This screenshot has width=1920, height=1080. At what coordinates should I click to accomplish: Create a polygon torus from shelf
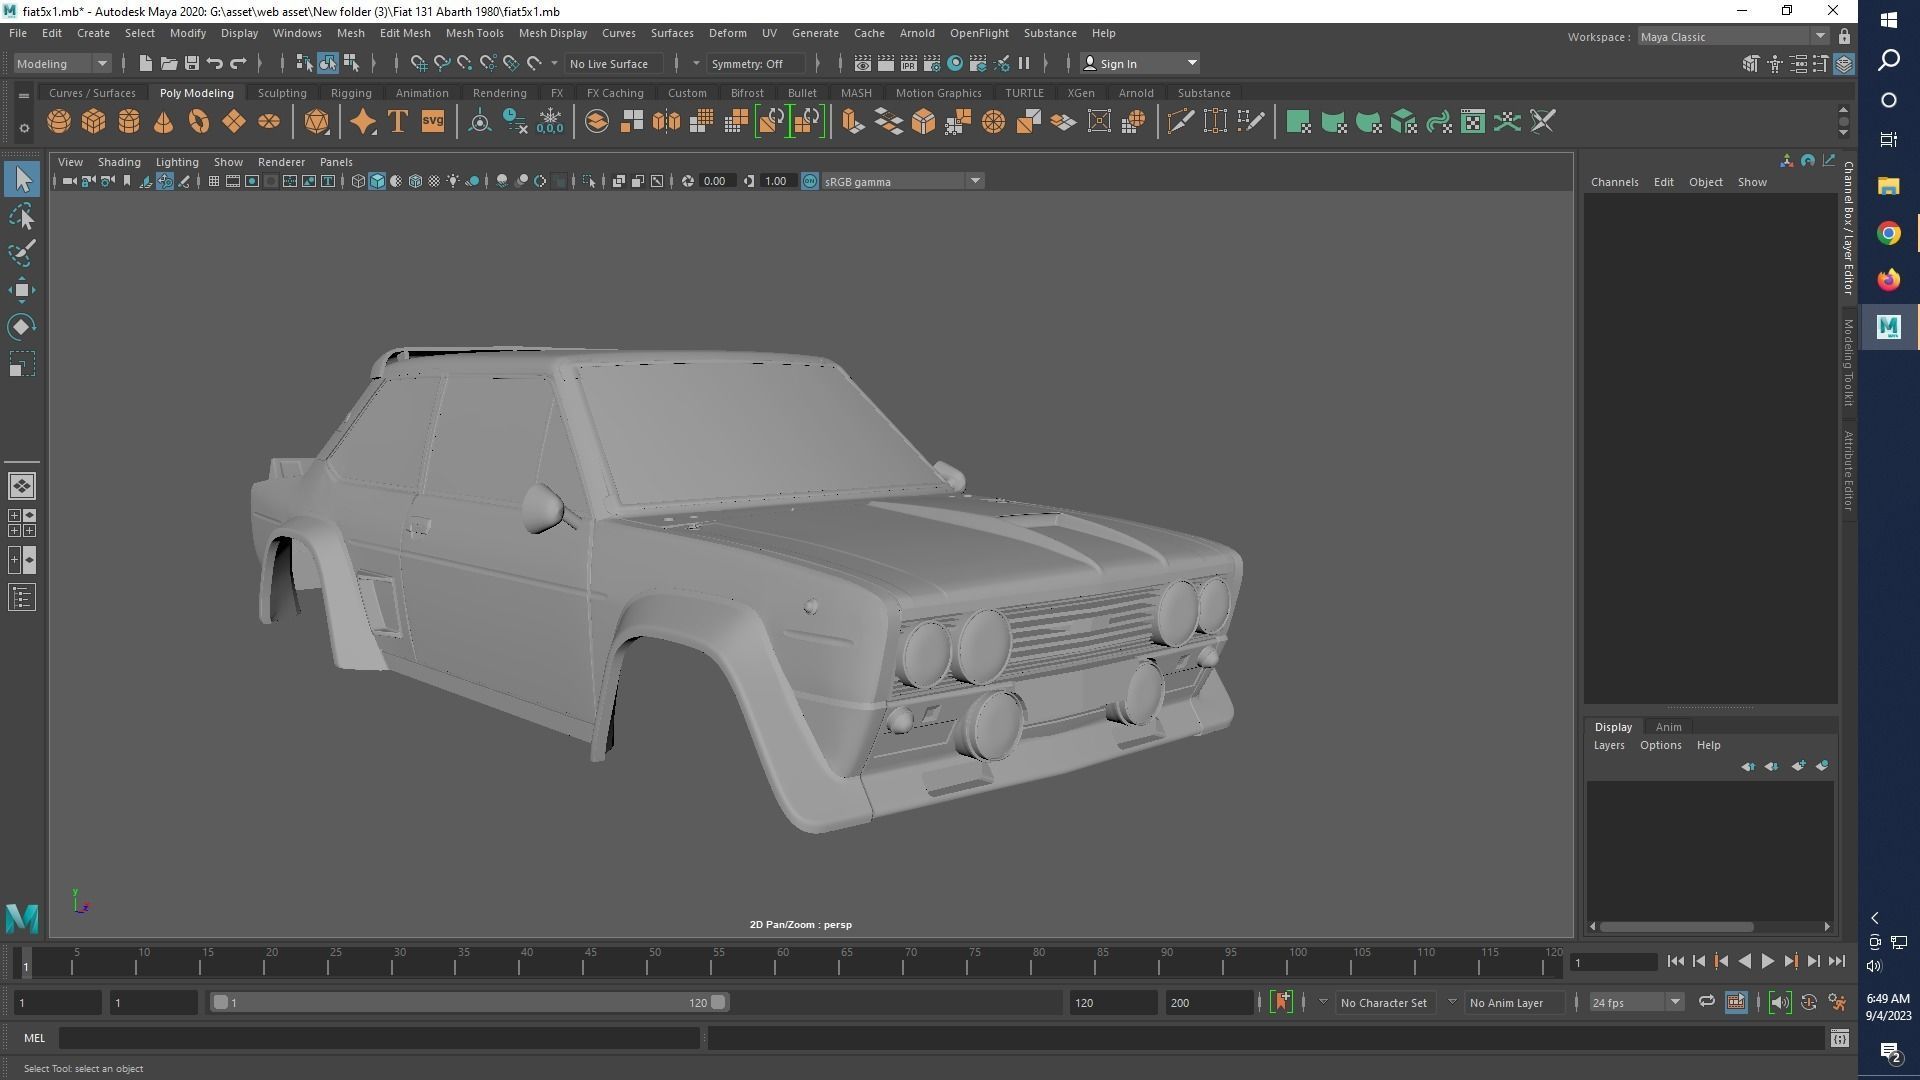pos(199,122)
